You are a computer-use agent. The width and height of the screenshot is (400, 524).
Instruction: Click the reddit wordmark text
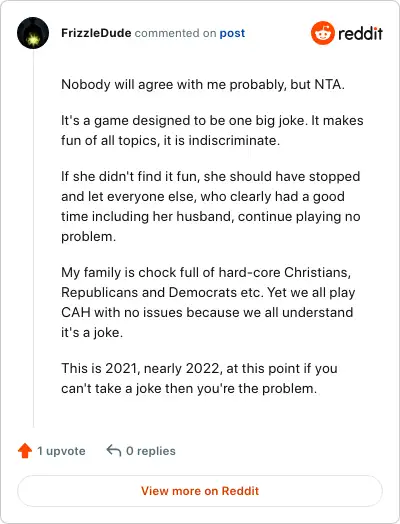pyautogui.click(x=361, y=33)
